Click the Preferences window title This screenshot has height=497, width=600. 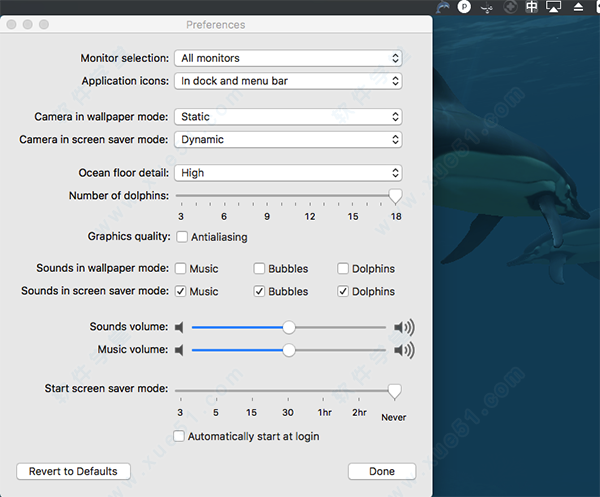216,25
